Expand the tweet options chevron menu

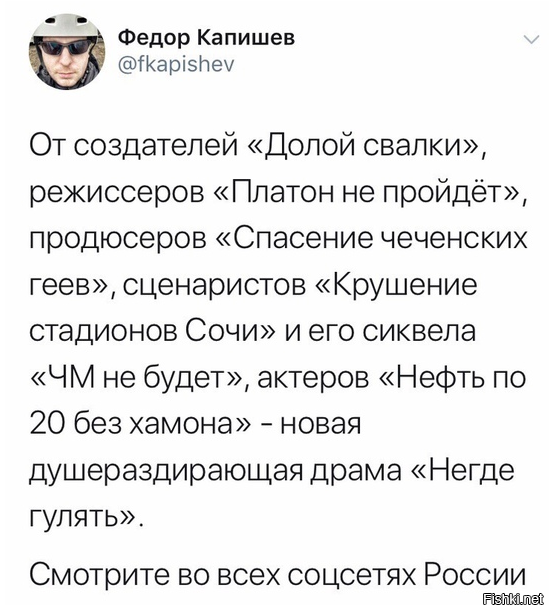point(531,39)
